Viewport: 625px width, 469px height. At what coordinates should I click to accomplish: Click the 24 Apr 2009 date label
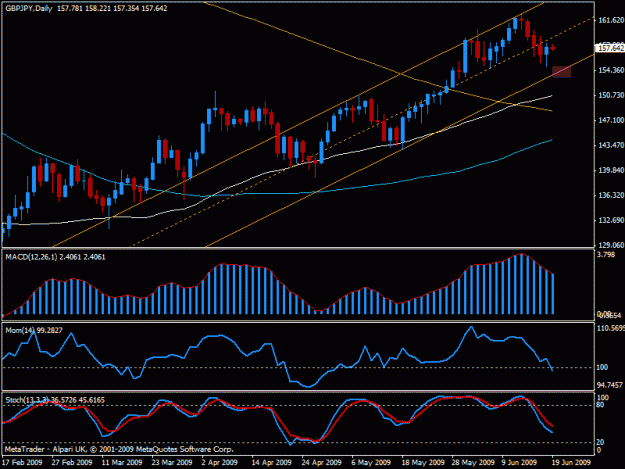click(x=322, y=463)
